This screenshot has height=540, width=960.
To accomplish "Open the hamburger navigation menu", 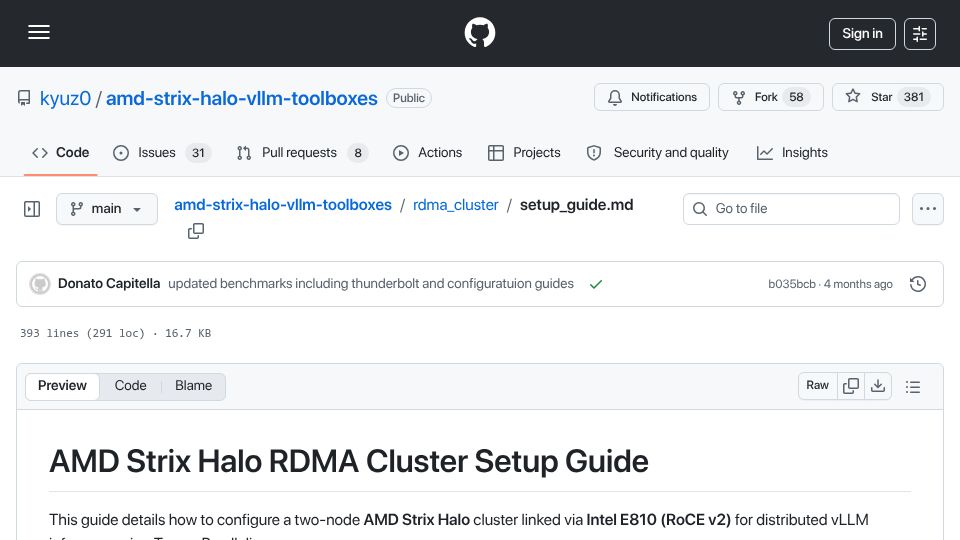I will [x=39, y=32].
